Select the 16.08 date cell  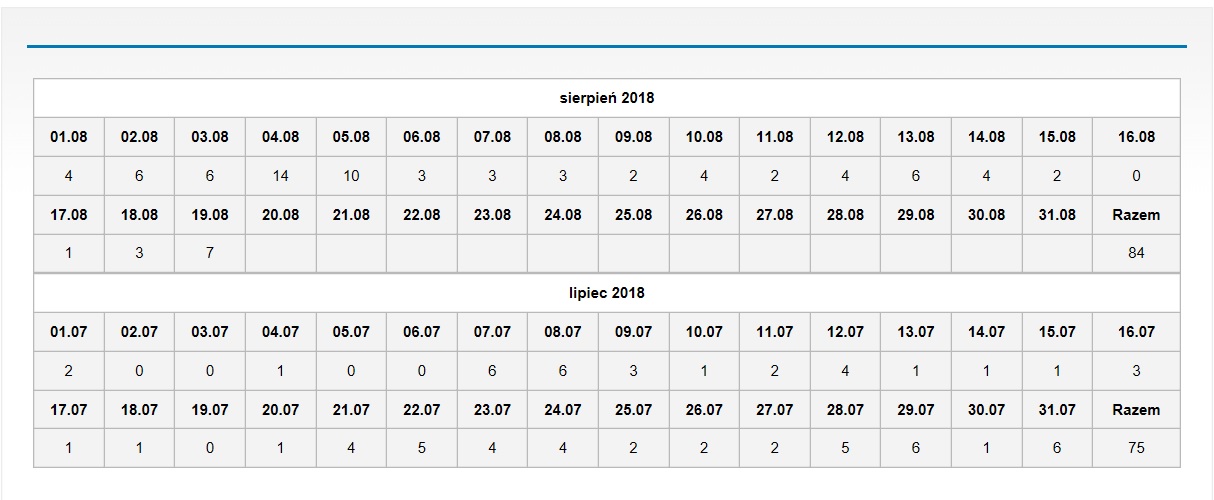click(x=1136, y=137)
